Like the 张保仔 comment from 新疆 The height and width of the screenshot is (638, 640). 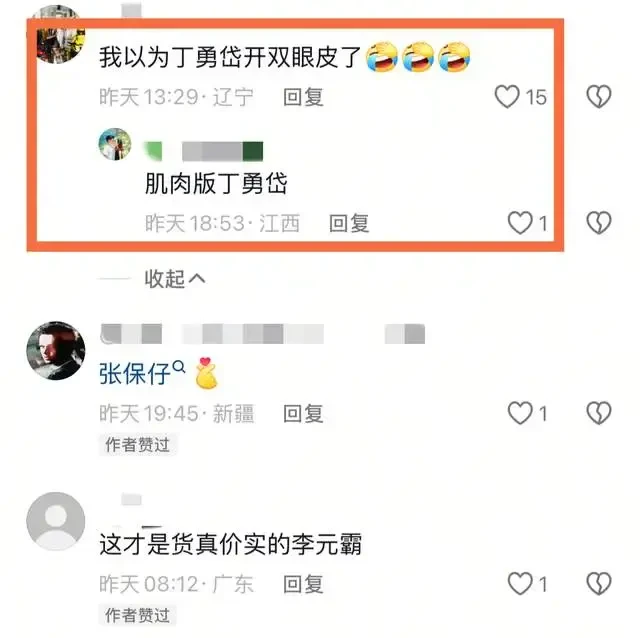(x=520, y=413)
